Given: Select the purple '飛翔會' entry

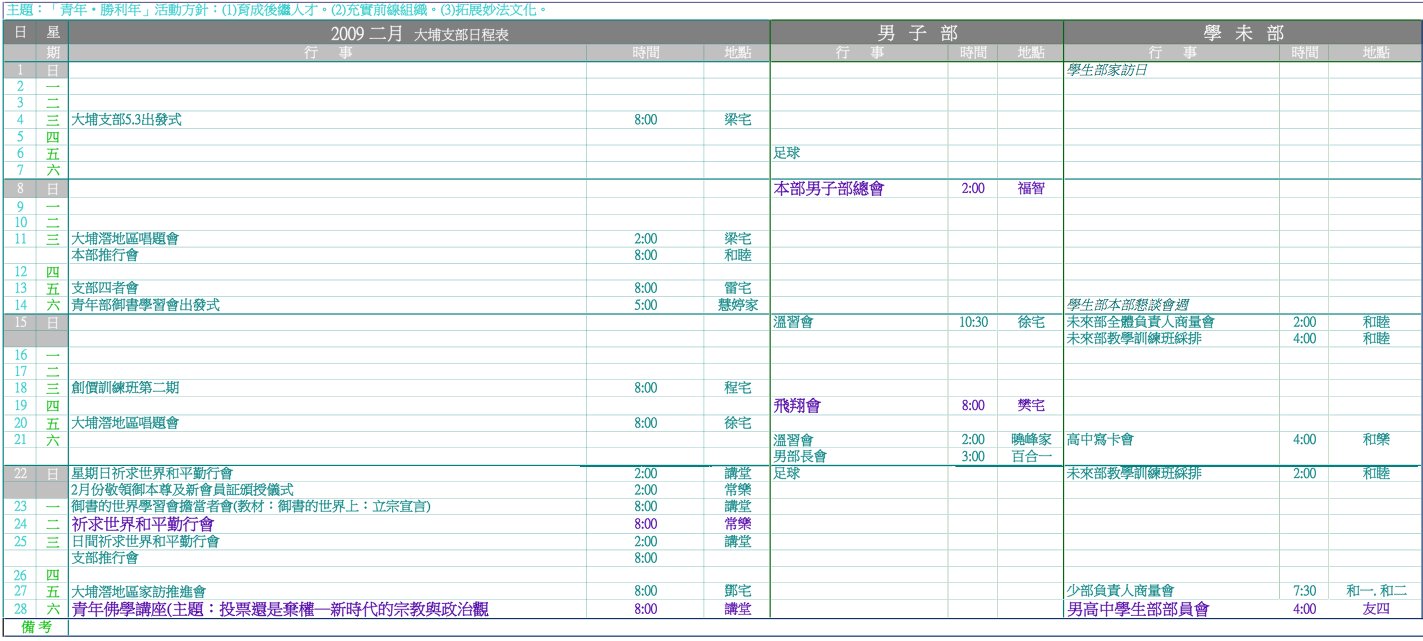Looking at the screenshot, I should (797, 406).
